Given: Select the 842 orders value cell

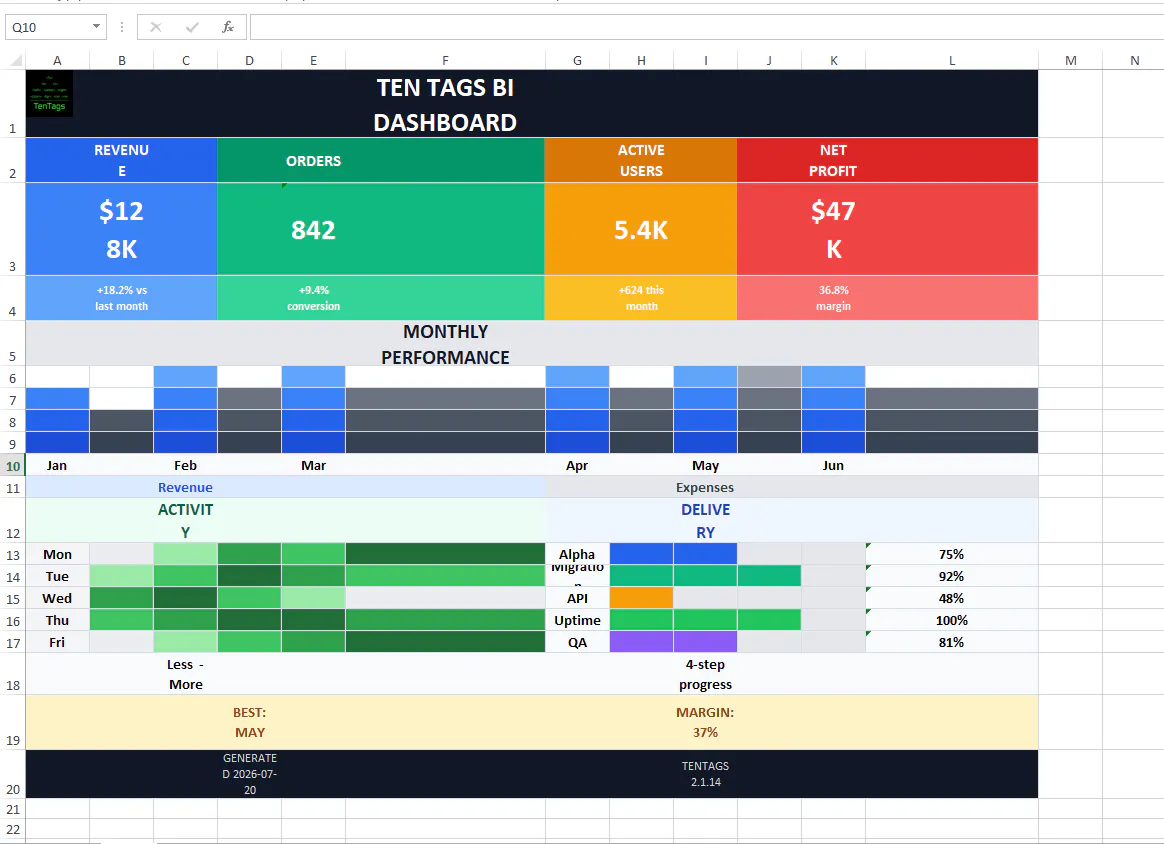Looking at the screenshot, I should 381,229.
